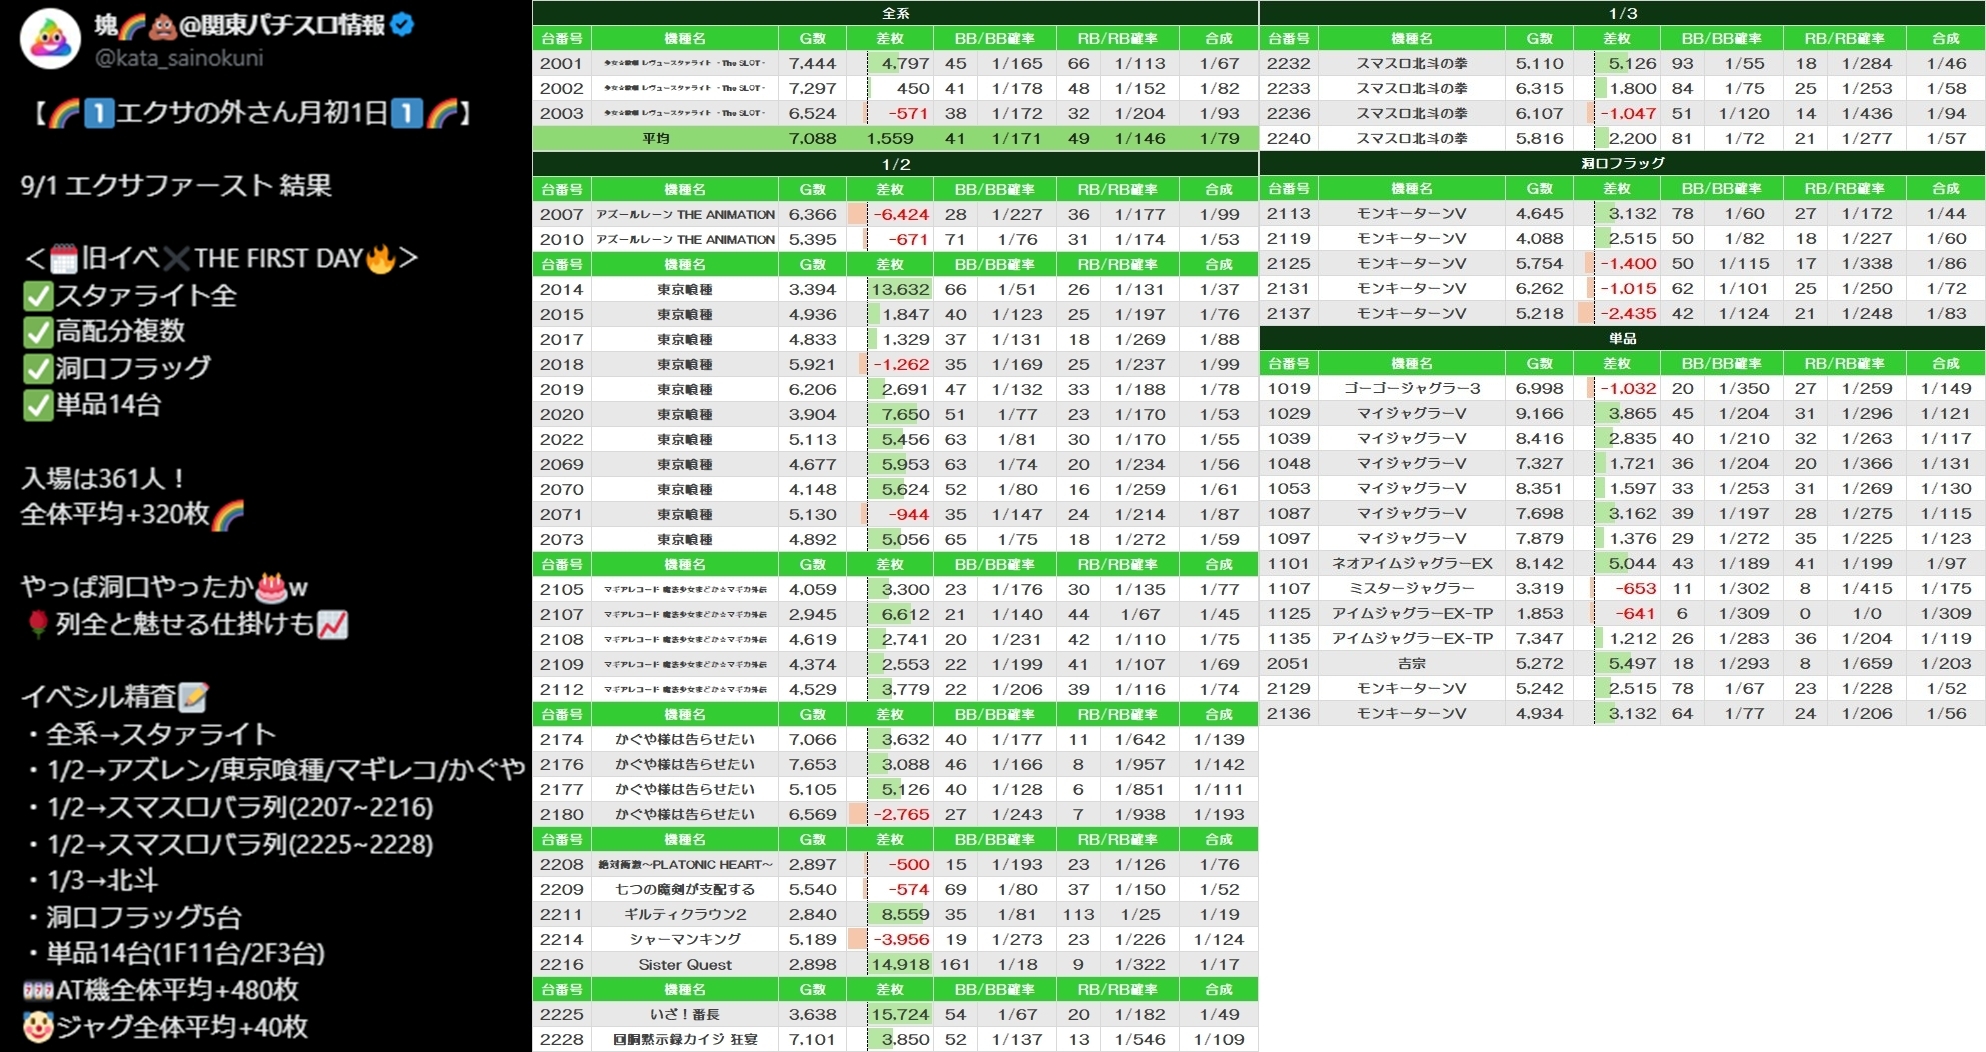1986x1052 pixels.
Task: Click the いざ！番長 machine name
Action: [685, 1014]
